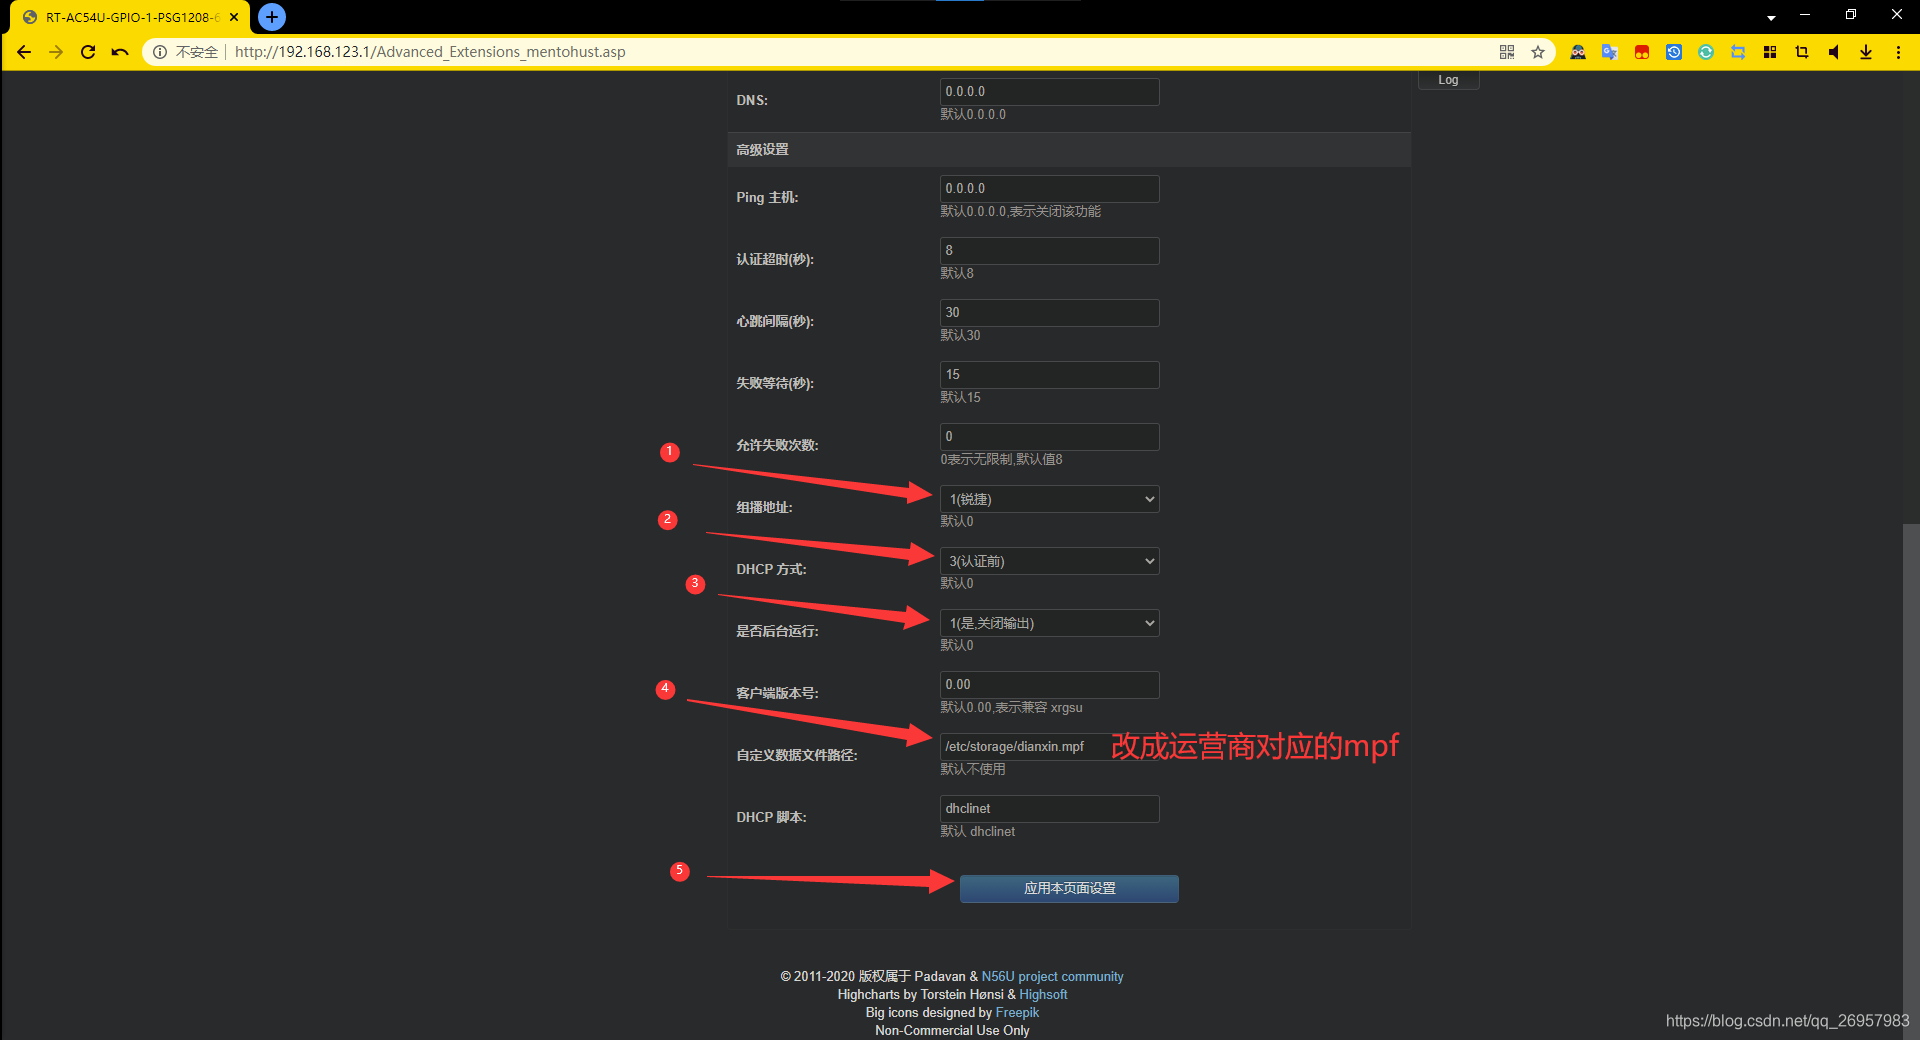
Task: Go back to the previous page
Action: pyautogui.click(x=24, y=52)
